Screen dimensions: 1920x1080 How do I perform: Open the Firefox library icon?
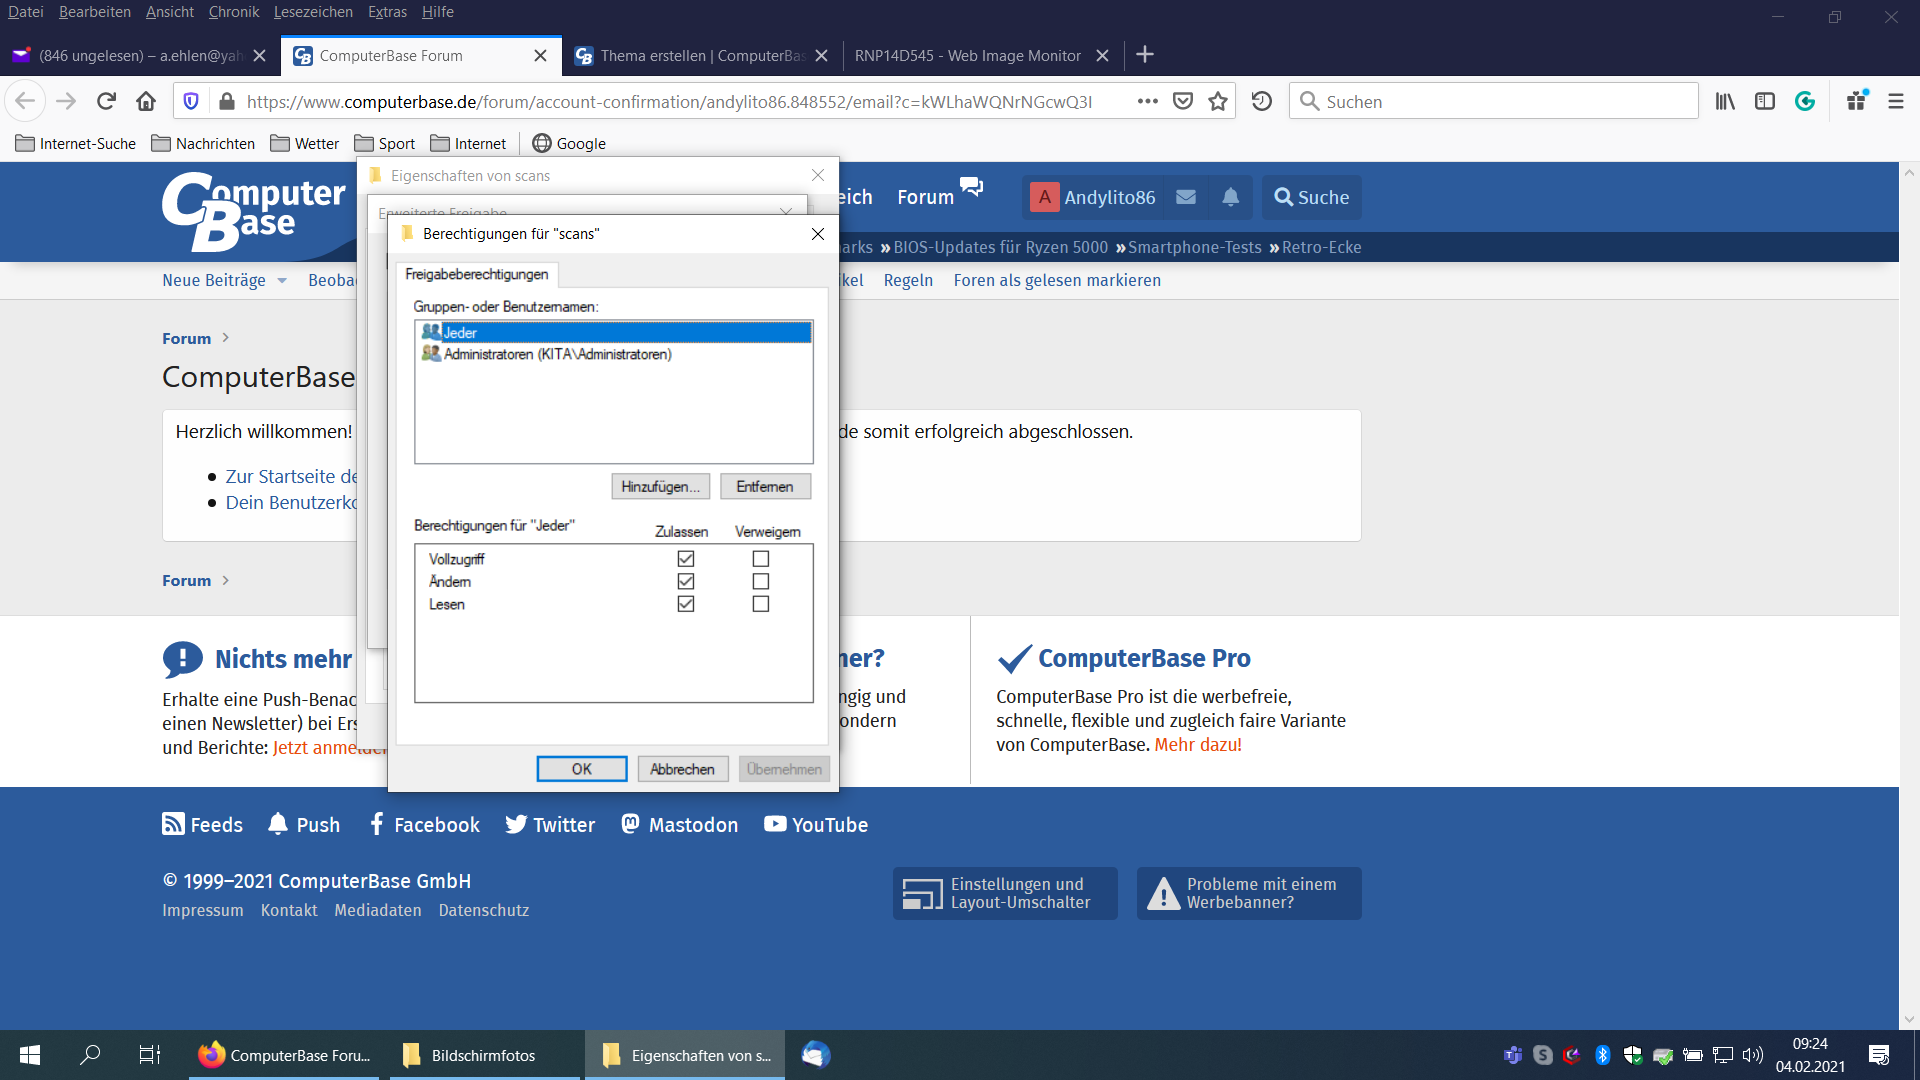[1725, 101]
